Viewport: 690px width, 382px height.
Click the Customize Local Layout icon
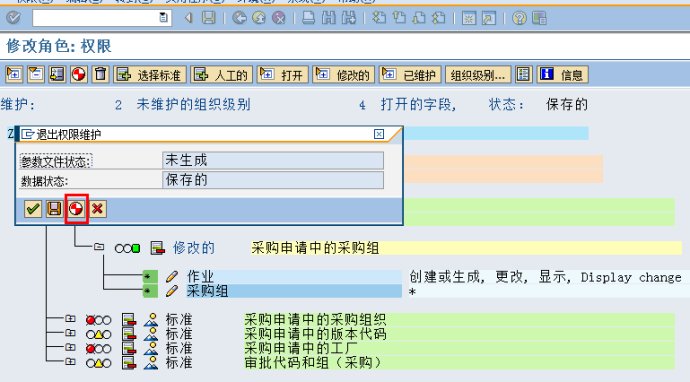point(539,18)
